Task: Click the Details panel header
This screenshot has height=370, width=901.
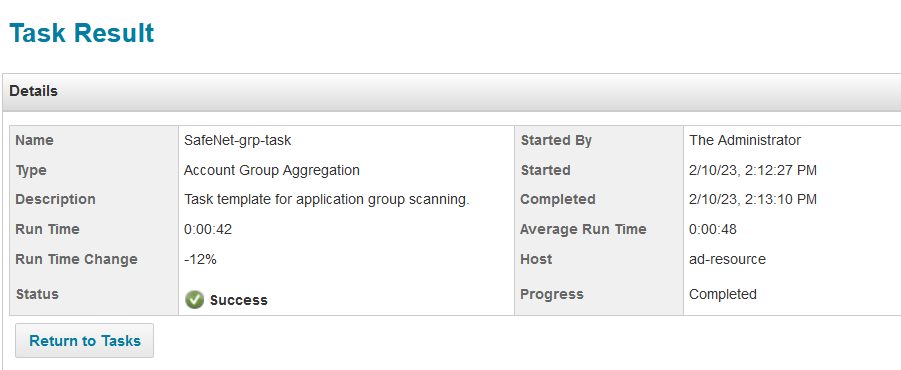Action: pos(450,91)
